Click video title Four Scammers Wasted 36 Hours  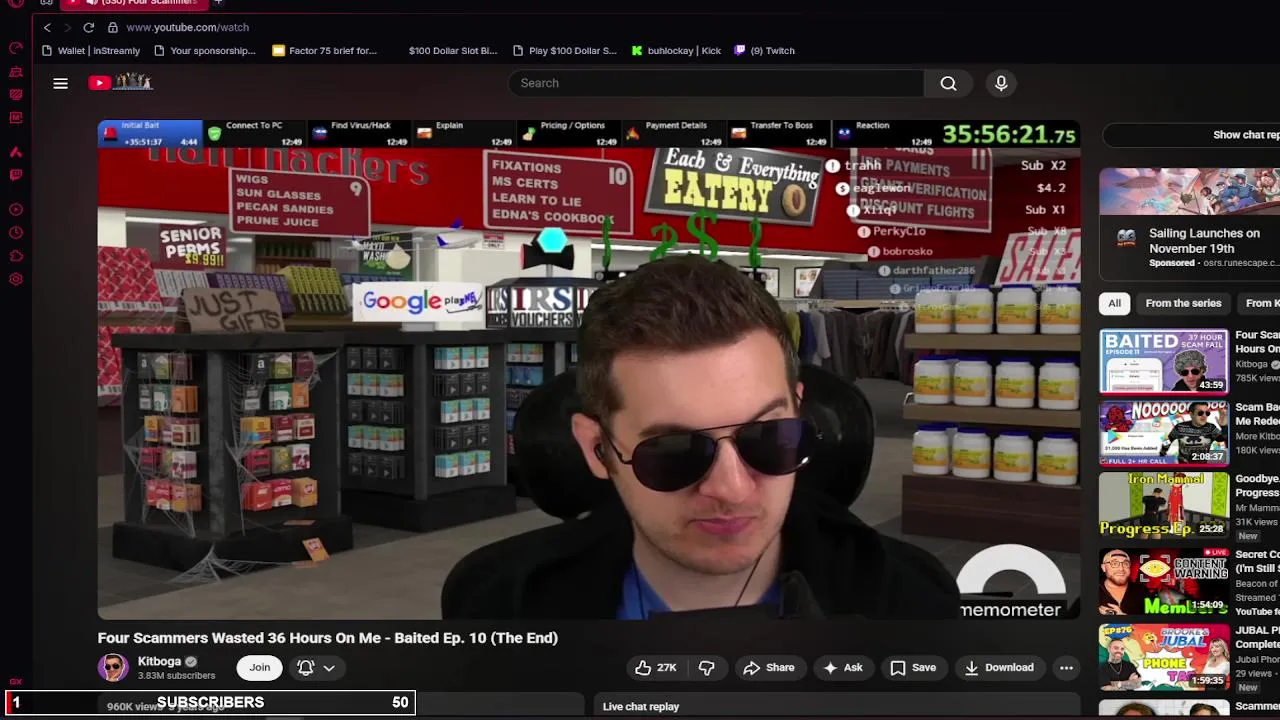point(327,638)
